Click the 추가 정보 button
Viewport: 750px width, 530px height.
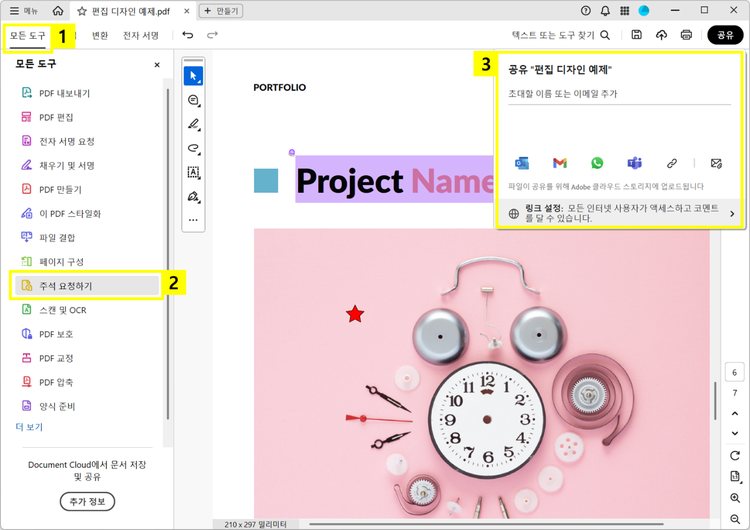pyautogui.click(x=87, y=501)
